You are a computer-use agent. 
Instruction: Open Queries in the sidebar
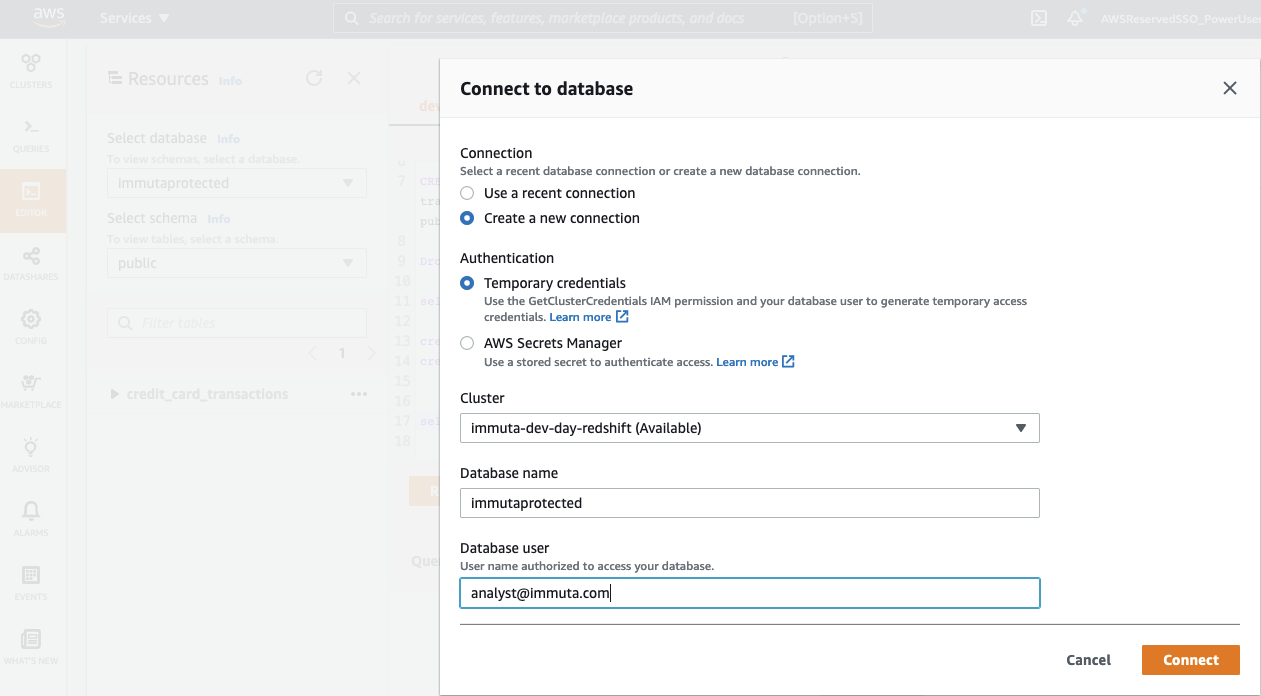point(31,135)
